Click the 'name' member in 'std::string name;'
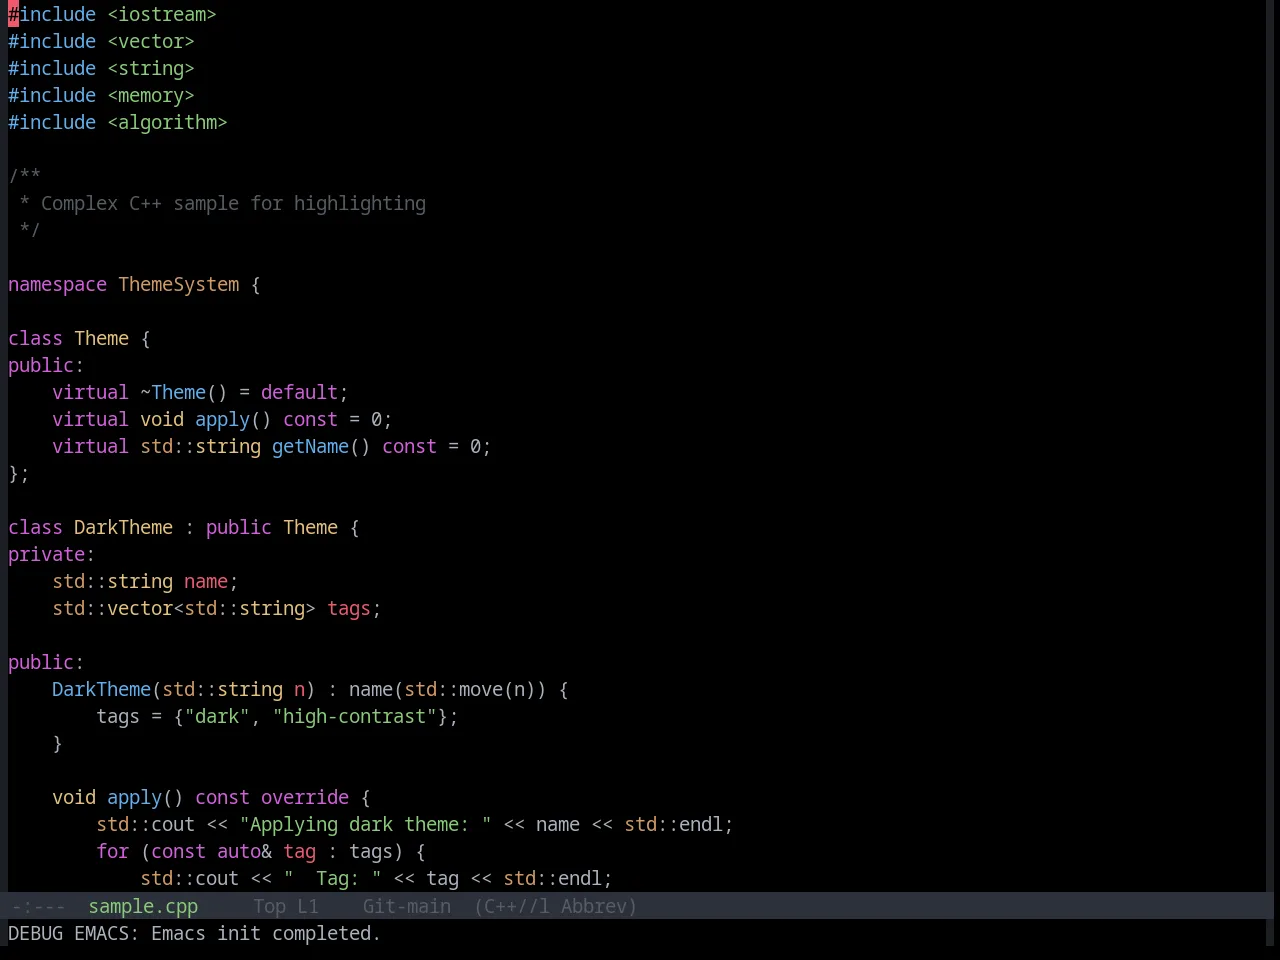The height and width of the screenshot is (960, 1280). click(206, 581)
